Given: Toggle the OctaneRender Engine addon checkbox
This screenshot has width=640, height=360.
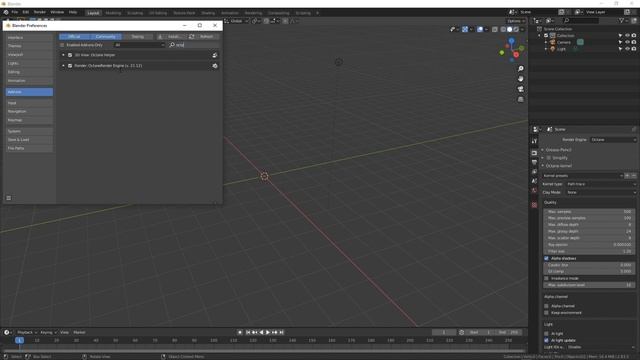Looking at the screenshot, I should (70, 66).
